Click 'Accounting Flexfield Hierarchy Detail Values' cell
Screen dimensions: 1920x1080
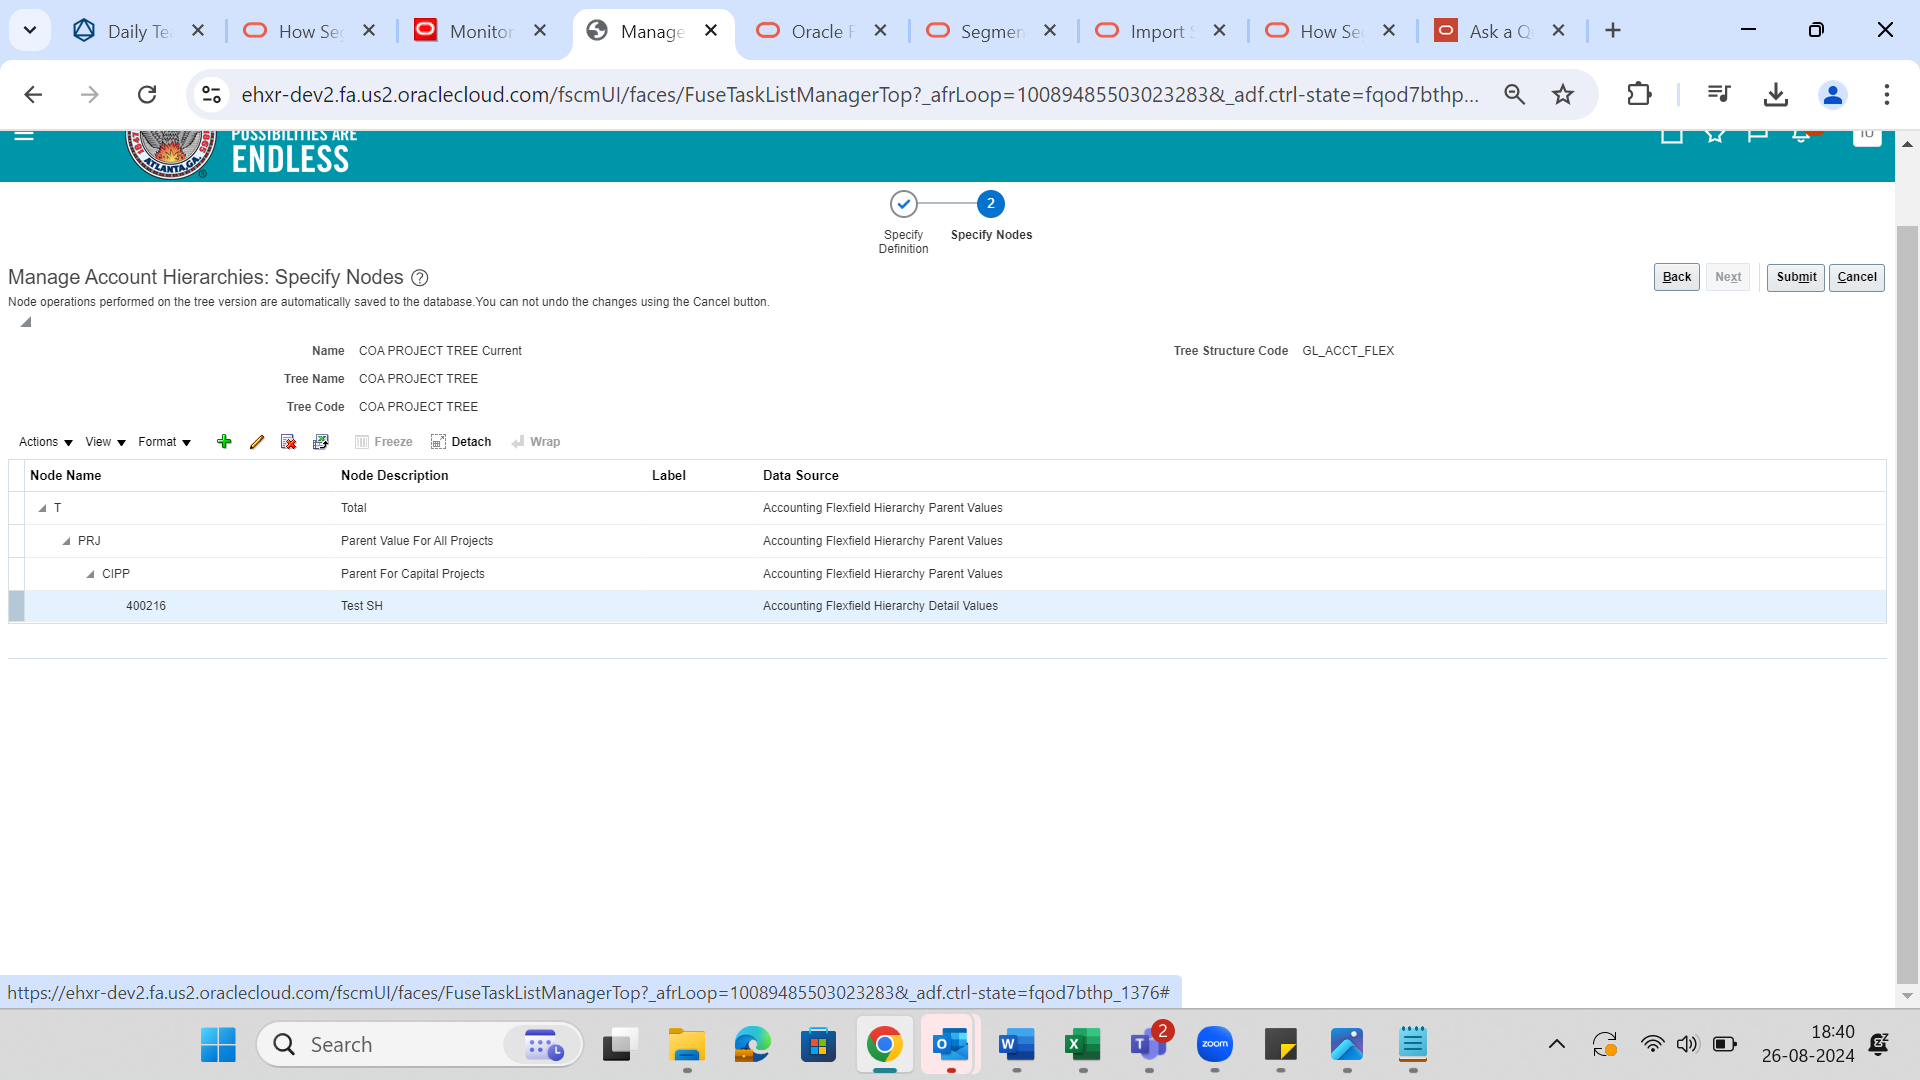(x=880, y=606)
